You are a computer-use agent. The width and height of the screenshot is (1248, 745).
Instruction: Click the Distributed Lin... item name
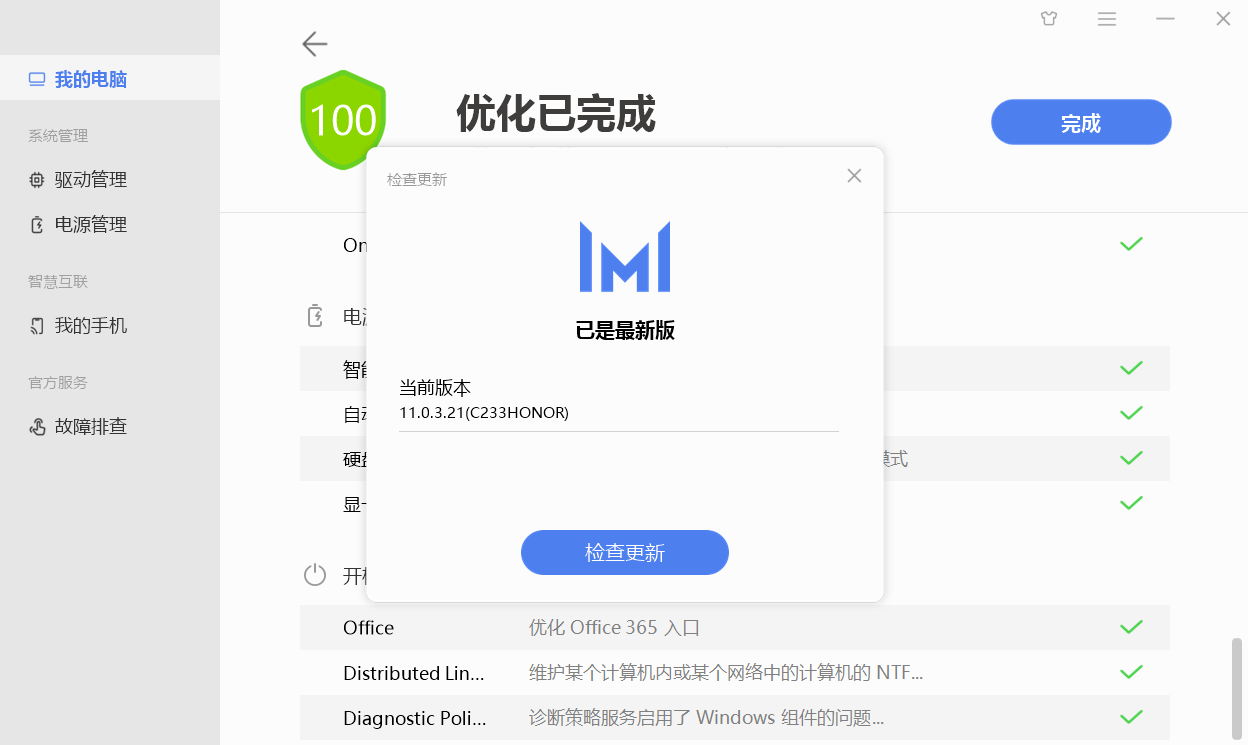point(414,673)
